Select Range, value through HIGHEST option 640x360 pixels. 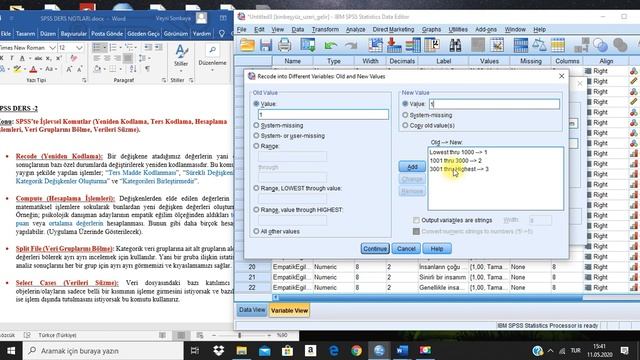pyautogui.click(x=256, y=209)
